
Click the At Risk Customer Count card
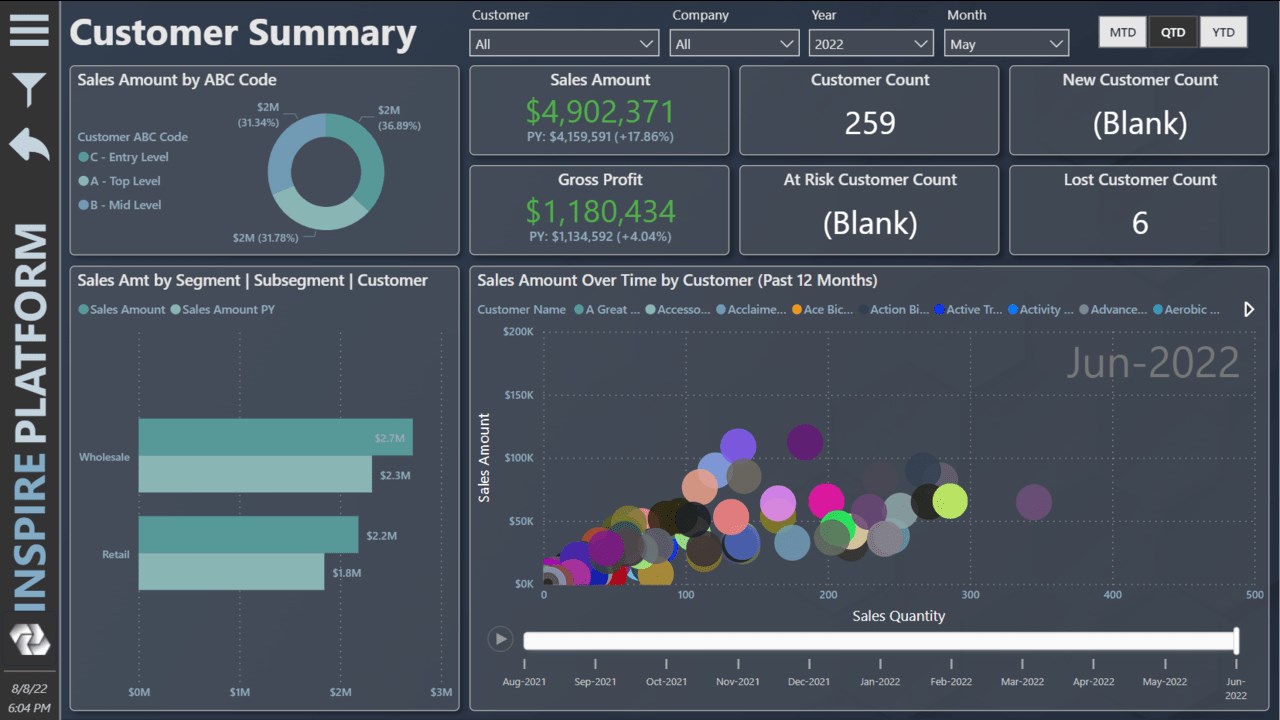point(869,210)
